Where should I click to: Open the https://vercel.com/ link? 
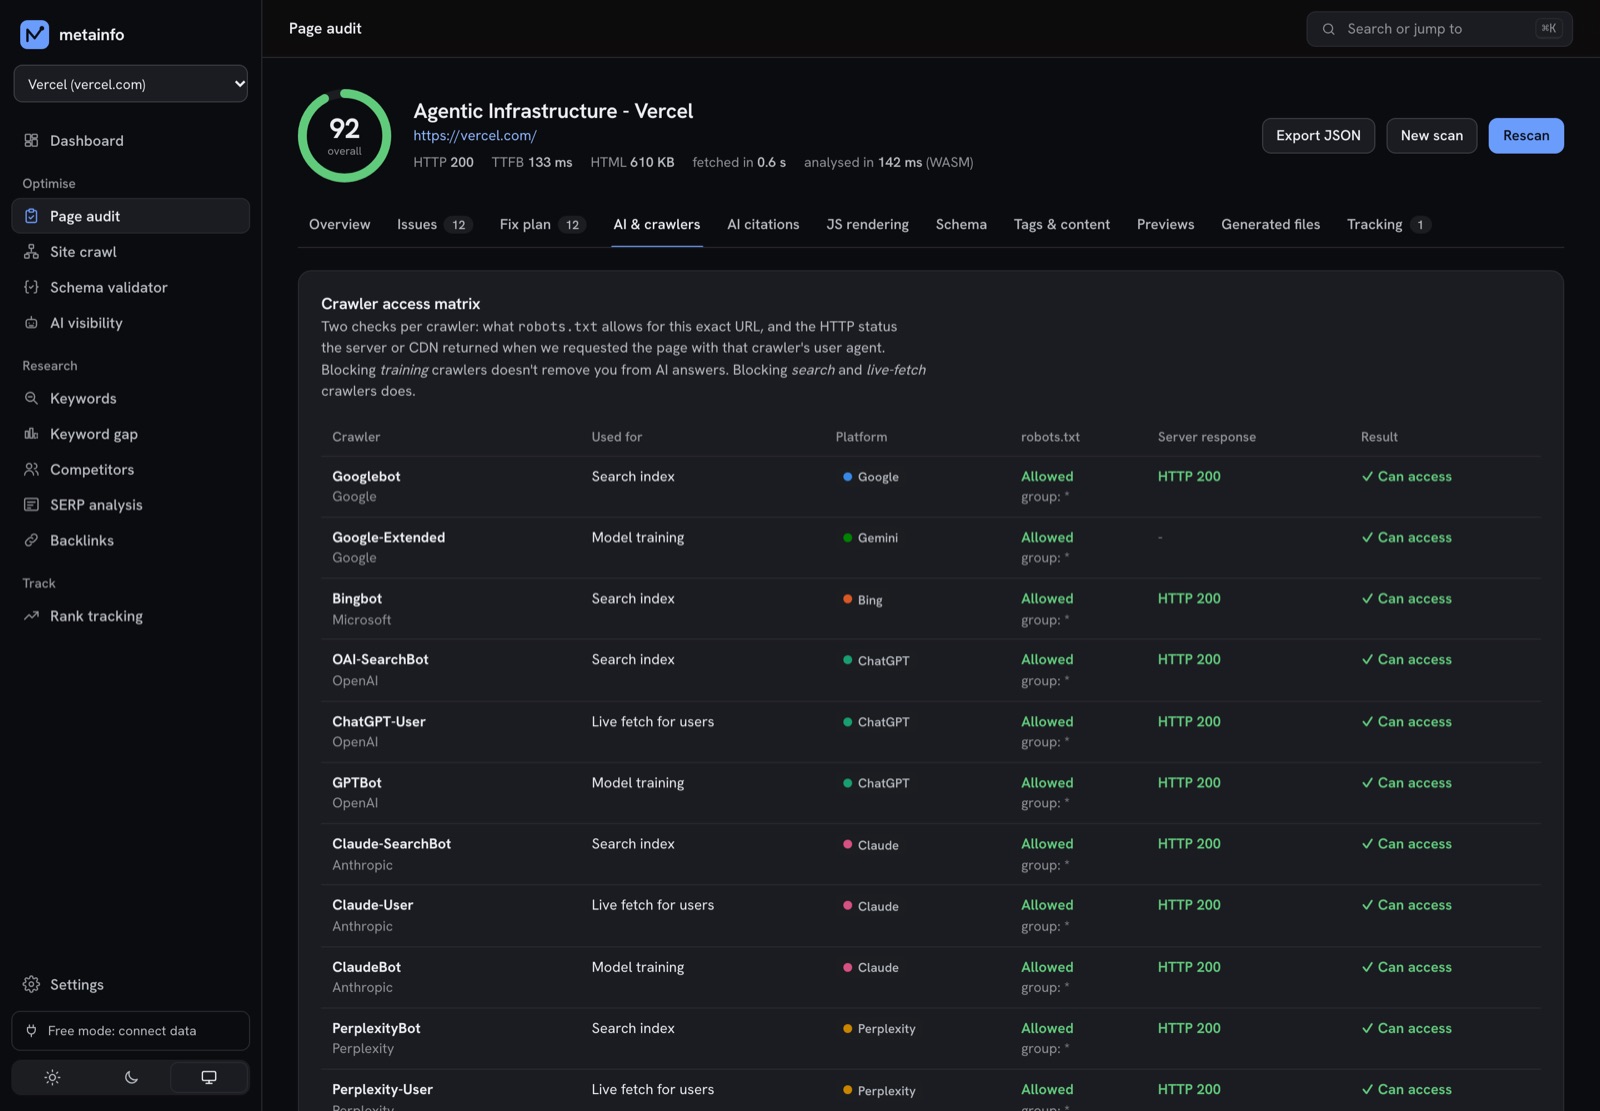475,136
